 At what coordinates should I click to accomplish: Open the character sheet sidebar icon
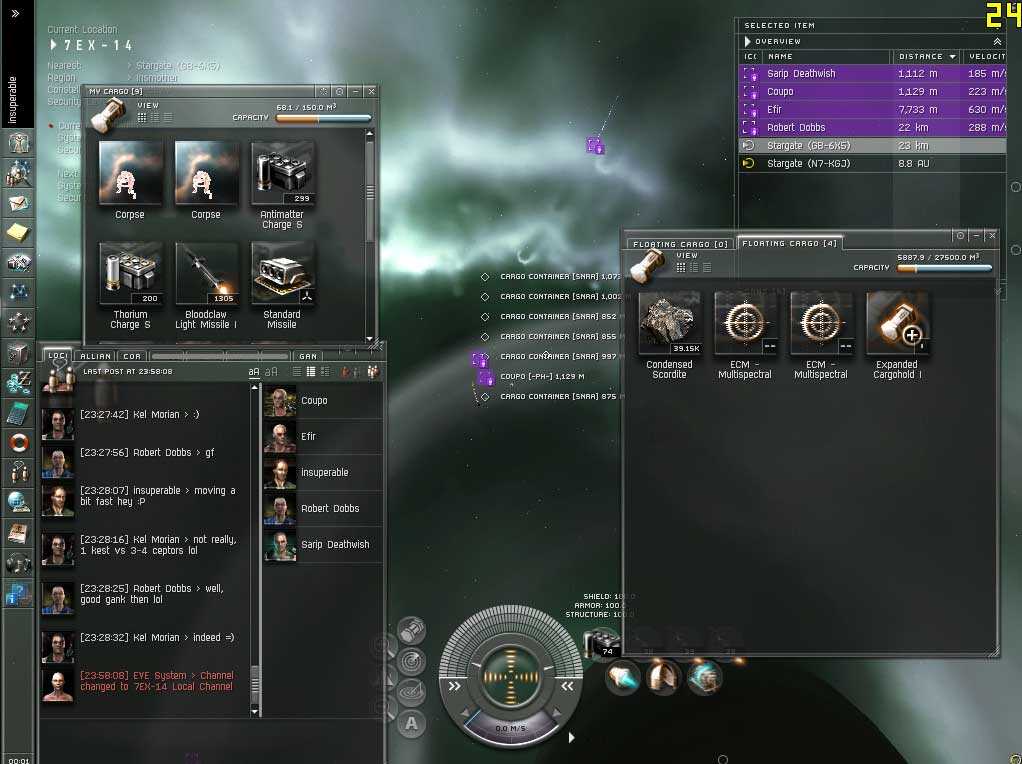(x=18, y=141)
